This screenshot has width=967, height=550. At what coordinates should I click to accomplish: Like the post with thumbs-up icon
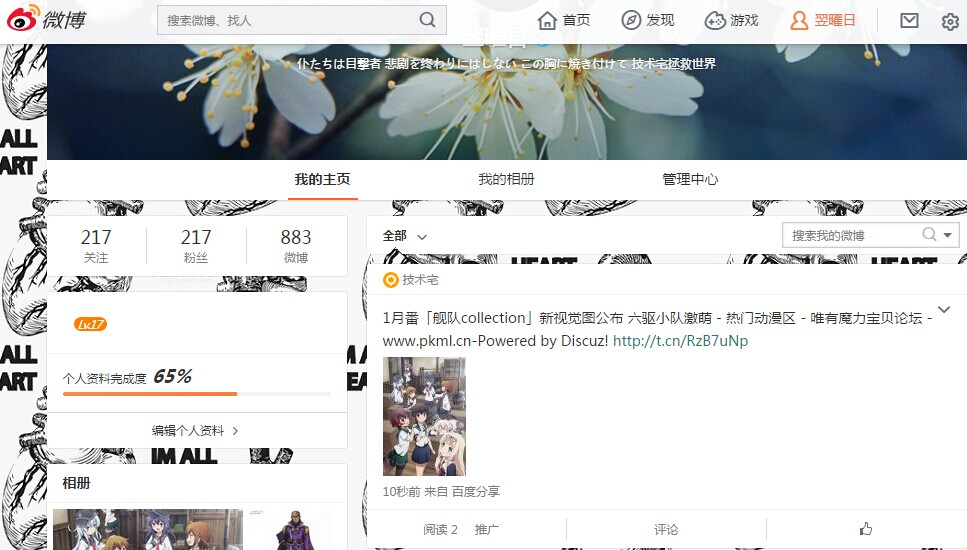tap(865, 529)
